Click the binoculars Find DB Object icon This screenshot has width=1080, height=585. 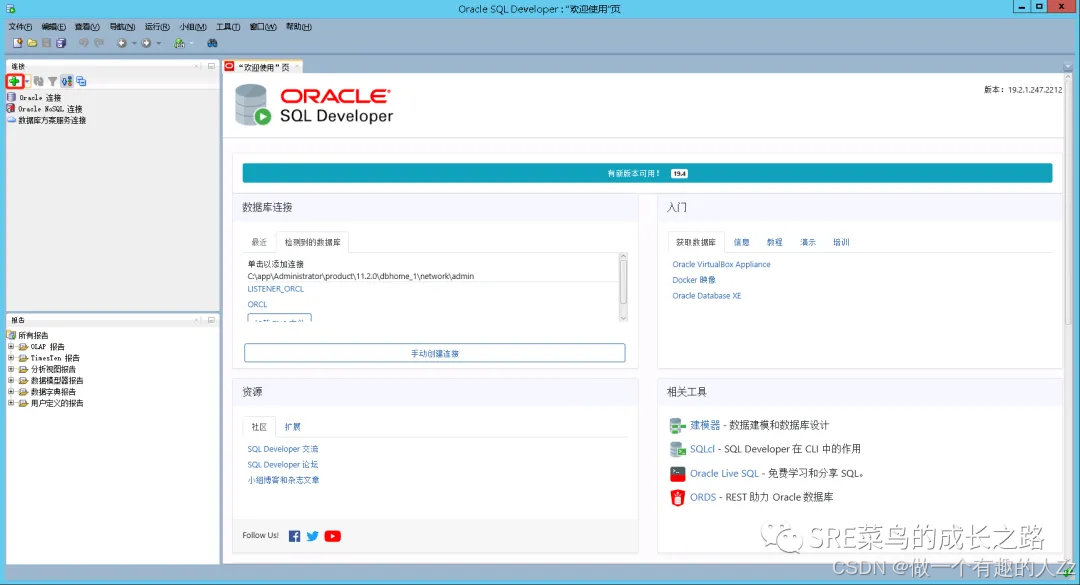212,43
